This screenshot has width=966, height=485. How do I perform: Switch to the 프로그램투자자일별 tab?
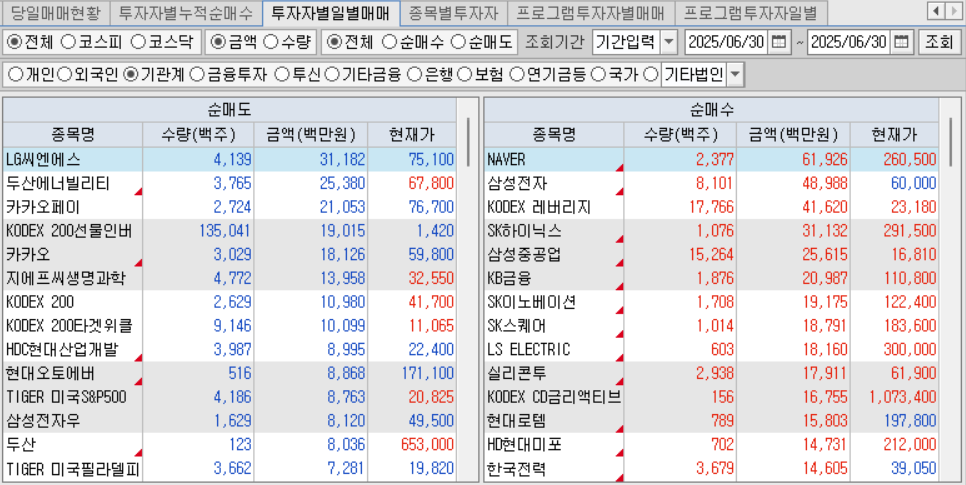tap(751, 12)
